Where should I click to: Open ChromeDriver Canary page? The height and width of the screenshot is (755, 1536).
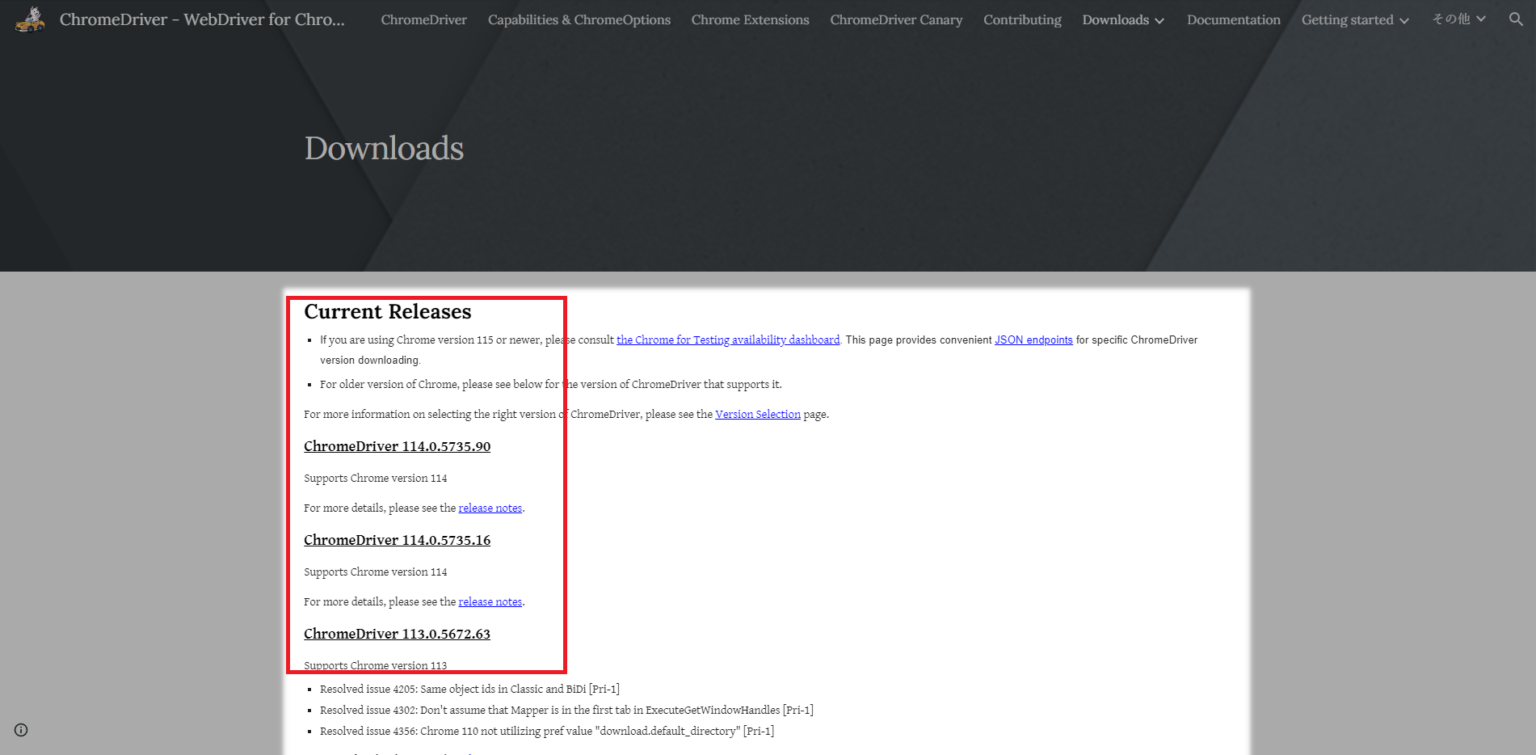[x=896, y=20]
